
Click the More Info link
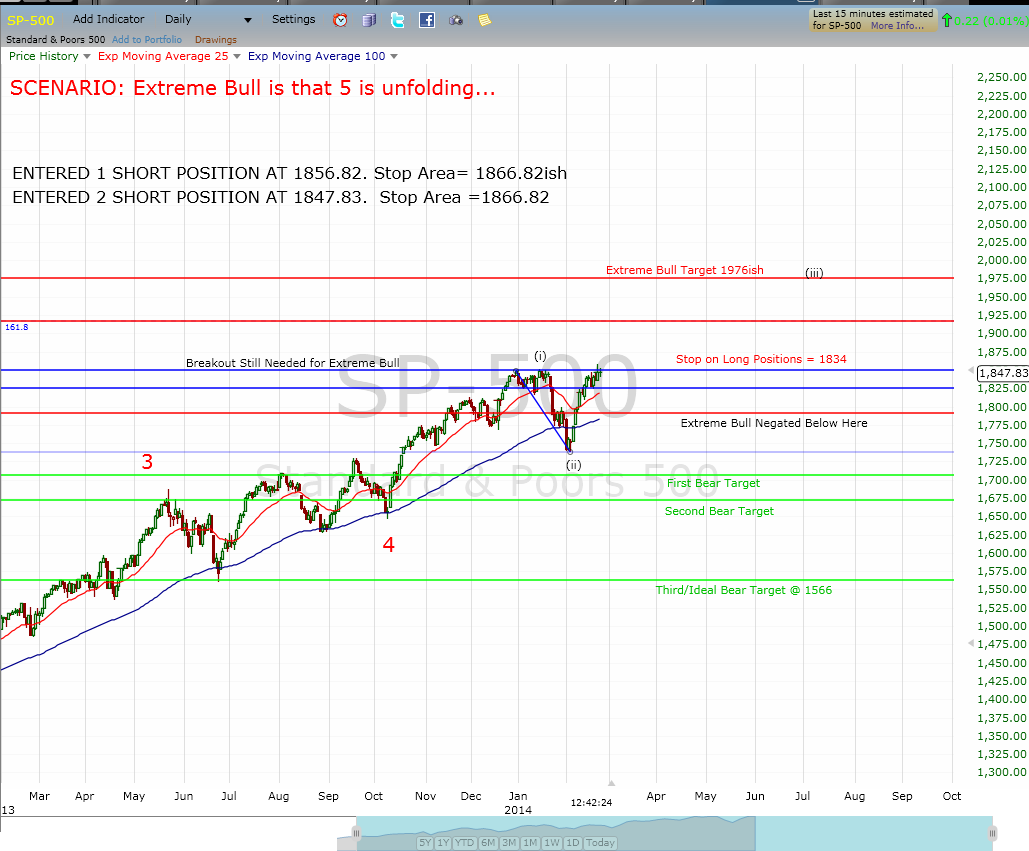point(897,26)
